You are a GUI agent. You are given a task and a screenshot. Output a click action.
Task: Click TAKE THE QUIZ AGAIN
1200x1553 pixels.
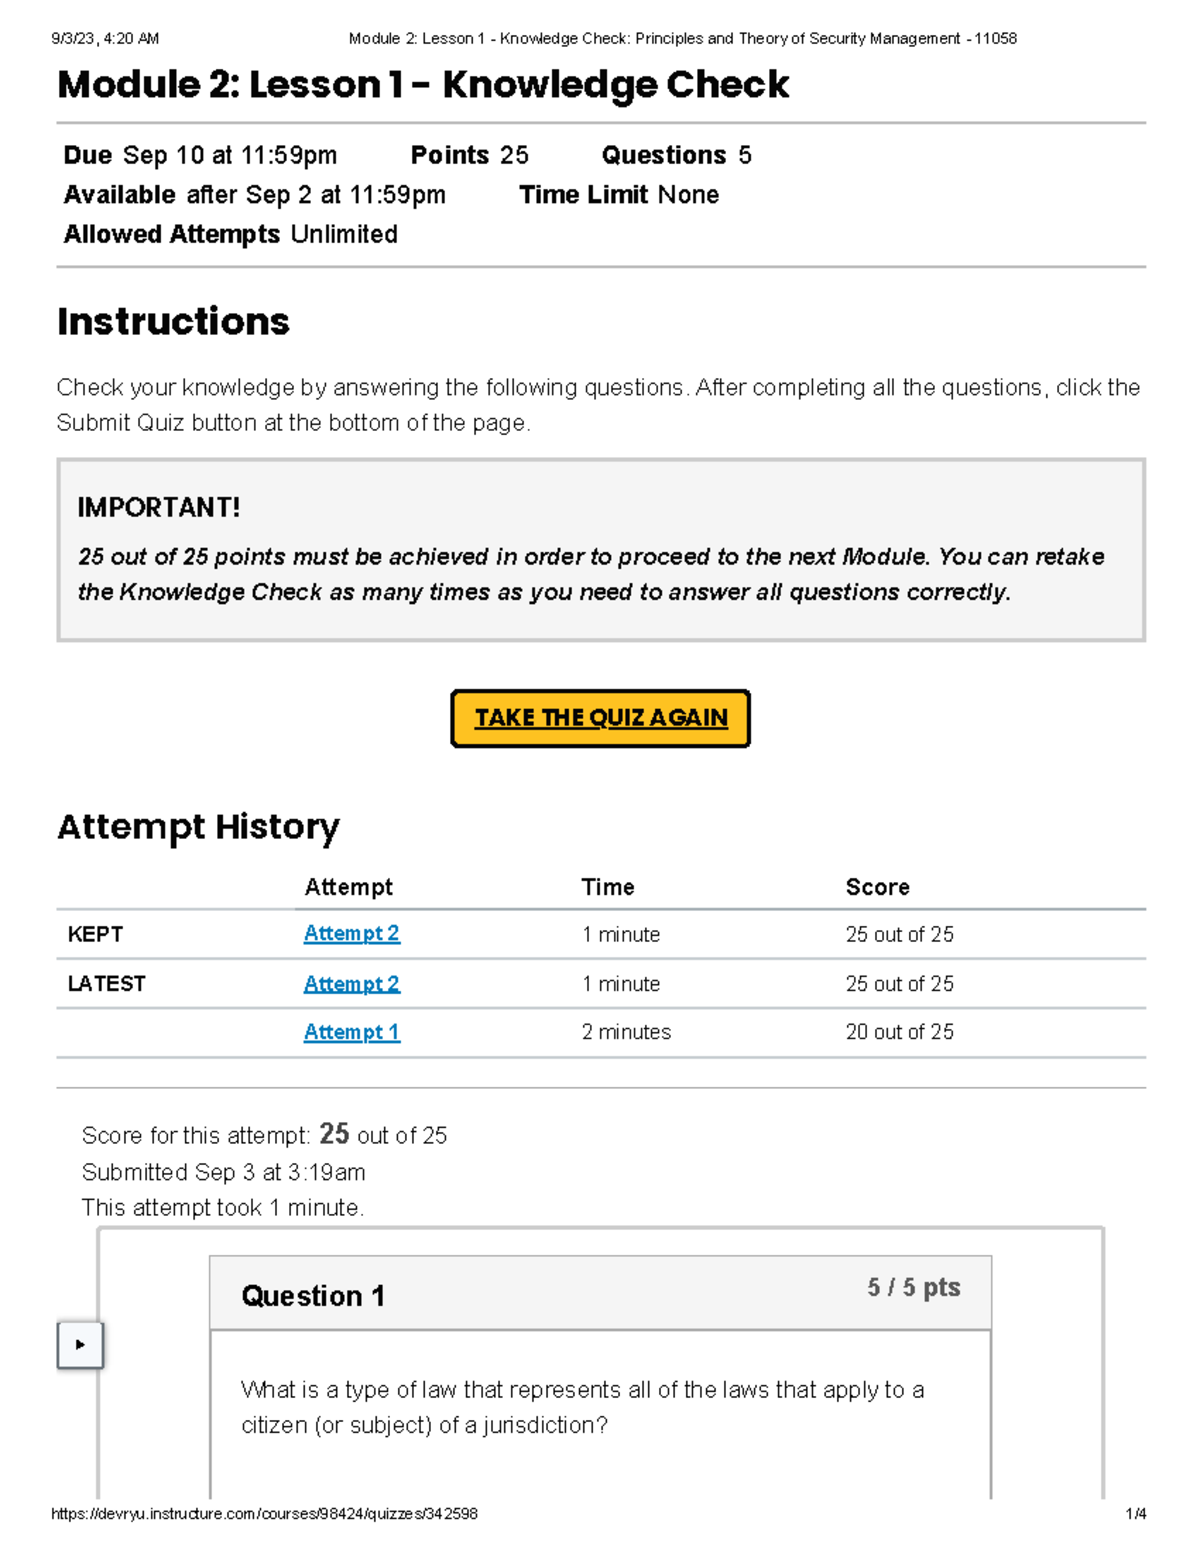pos(600,718)
